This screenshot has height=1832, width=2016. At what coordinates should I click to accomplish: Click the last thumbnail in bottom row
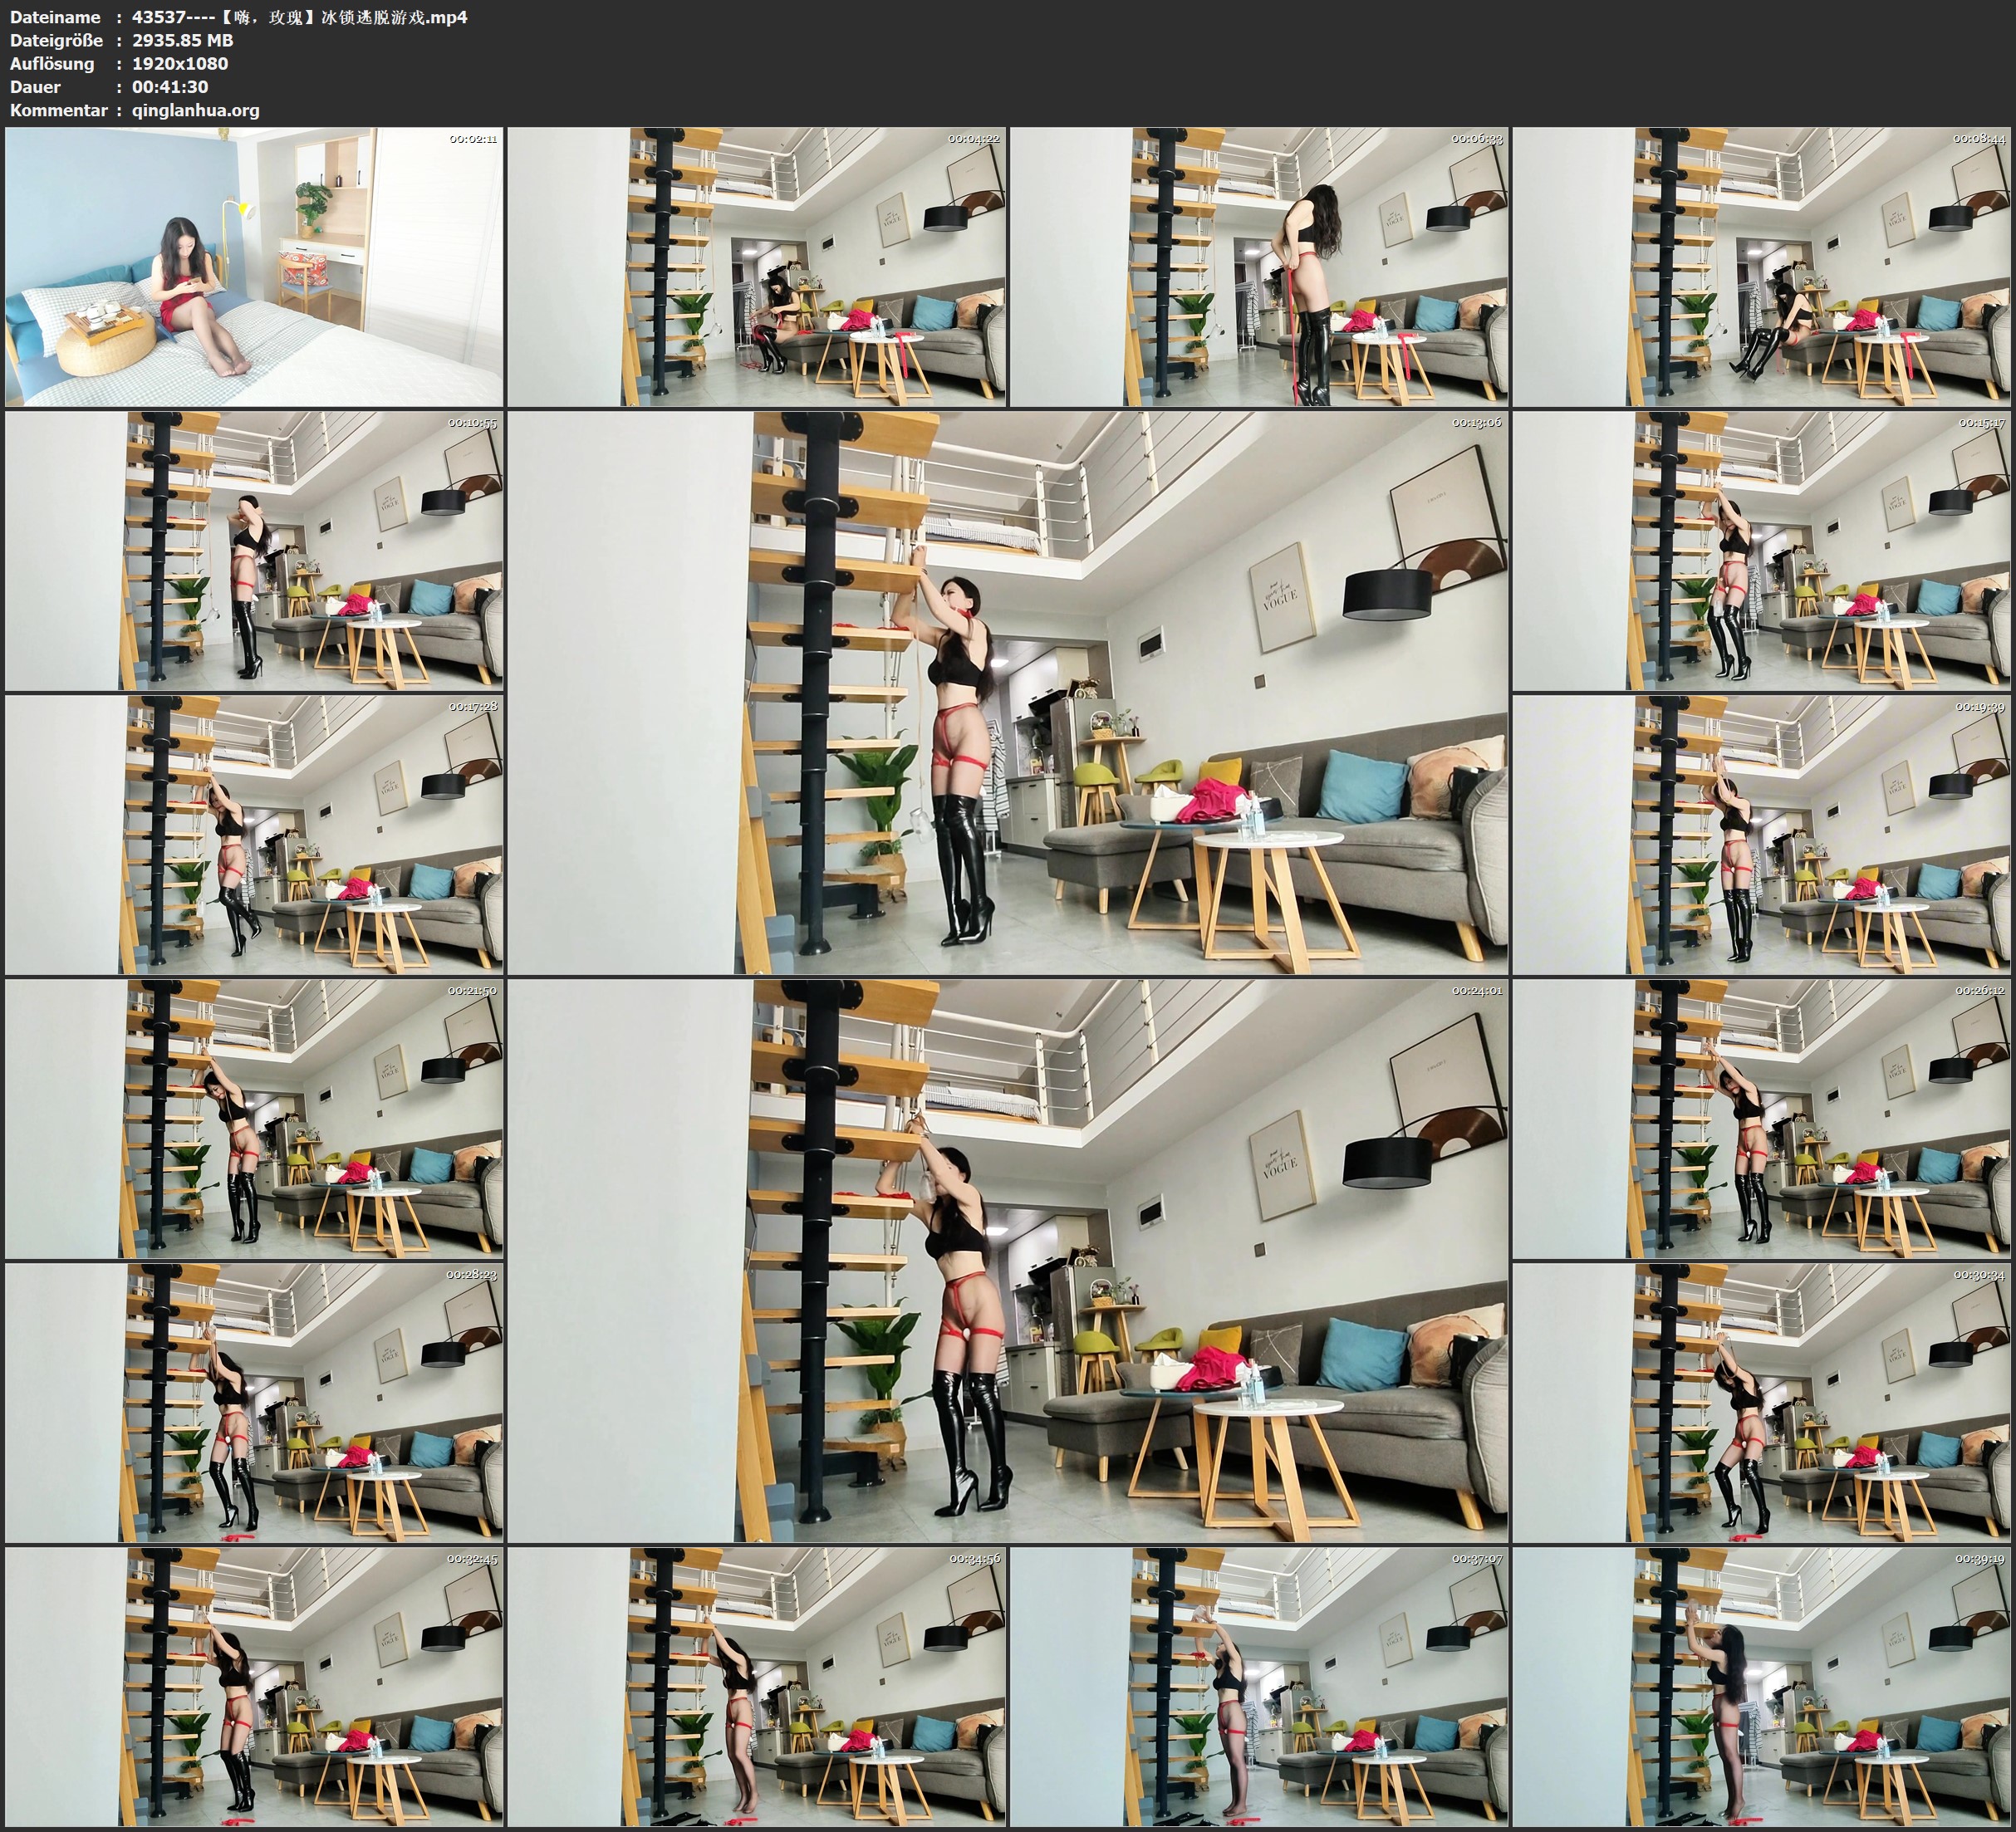click(1761, 1687)
